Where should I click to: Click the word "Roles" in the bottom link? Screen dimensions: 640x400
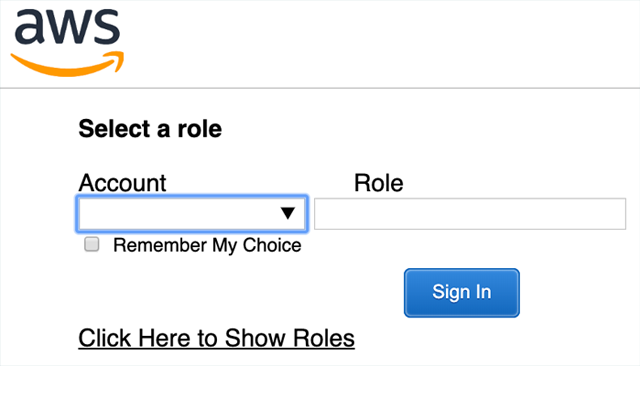[x=323, y=338]
